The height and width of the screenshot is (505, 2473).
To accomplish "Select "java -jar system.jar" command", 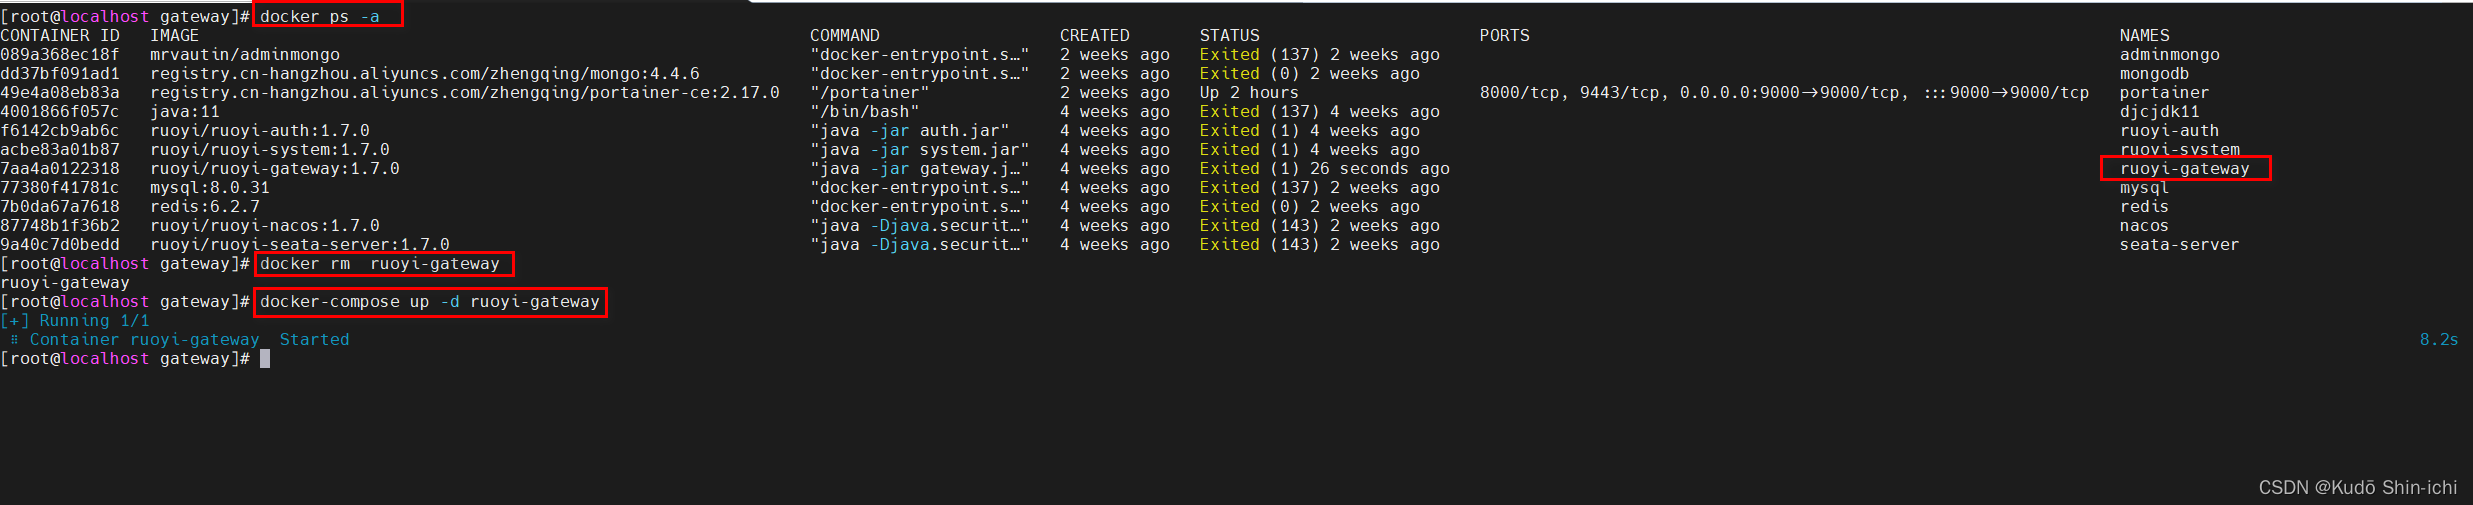I will [920, 150].
